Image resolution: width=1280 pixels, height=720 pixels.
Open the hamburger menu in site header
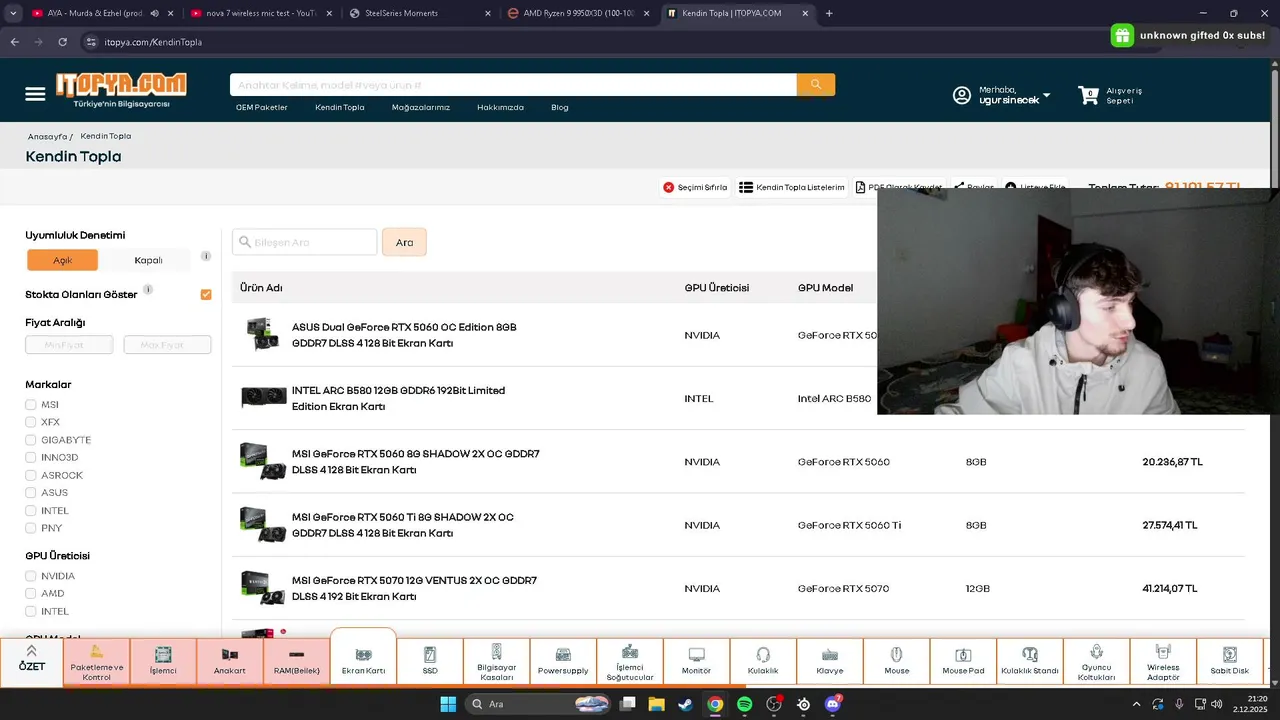[x=35, y=94]
